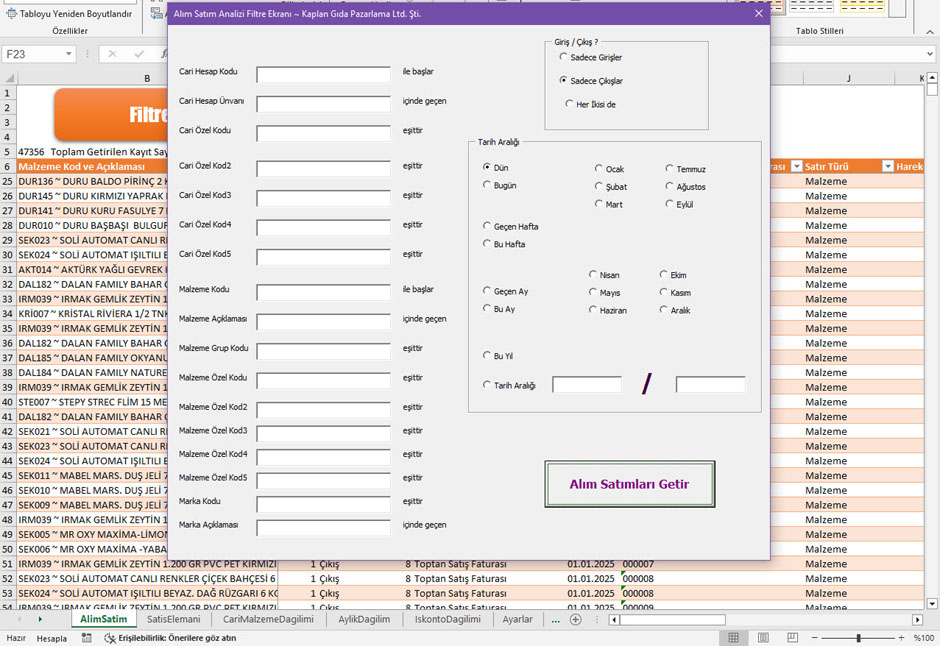Click the Cari Özel Kod5 text box
The width and height of the screenshot is (940, 646).
click(x=323, y=257)
